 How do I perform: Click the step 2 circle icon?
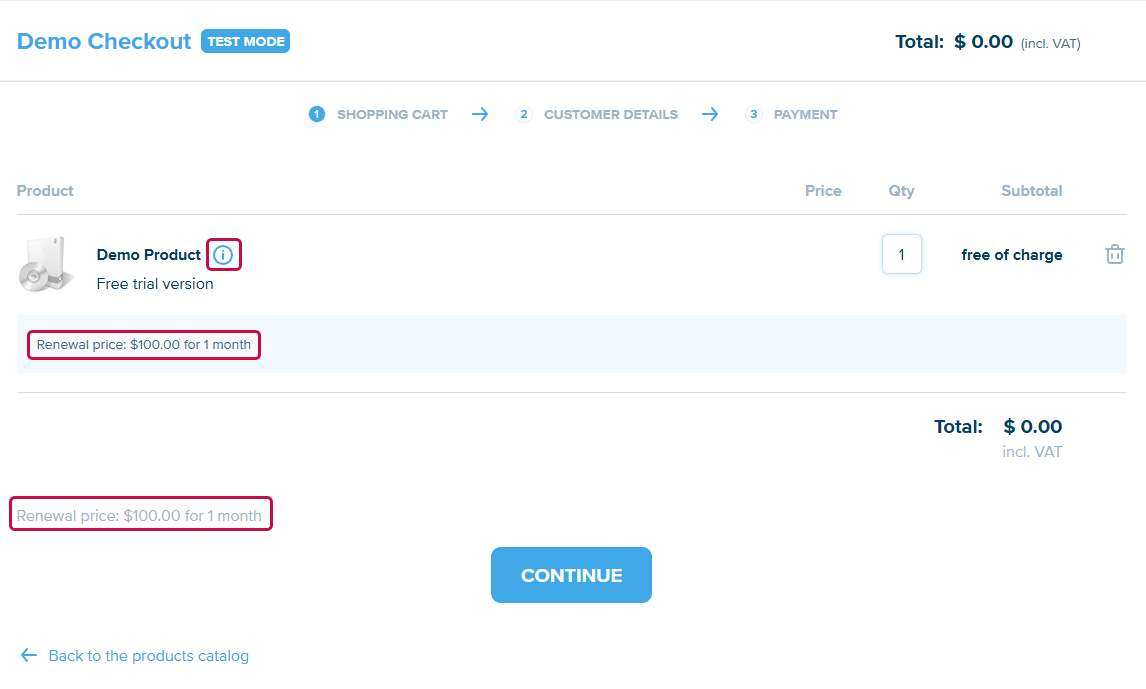pyautogui.click(x=524, y=114)
